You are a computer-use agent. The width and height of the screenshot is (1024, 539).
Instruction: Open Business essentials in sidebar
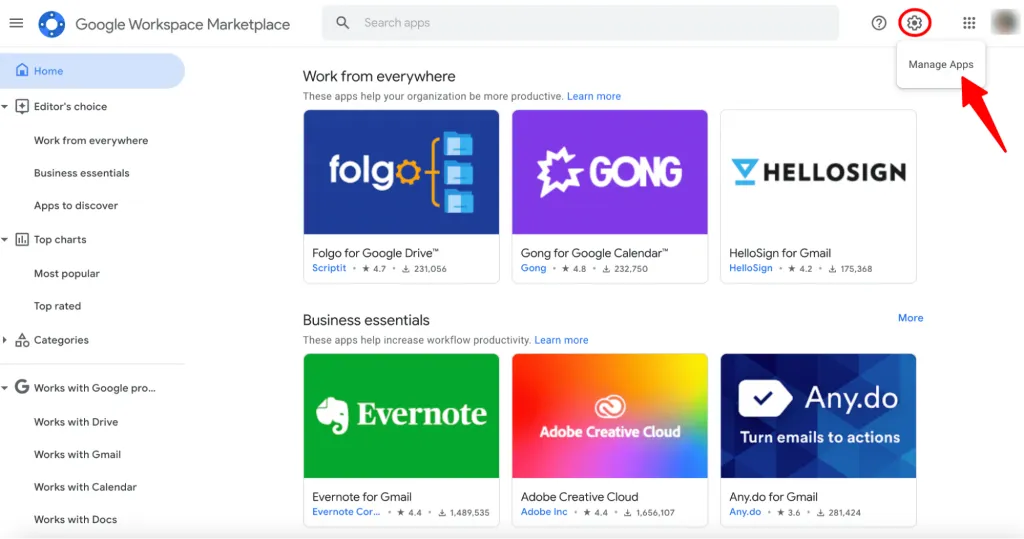coord(82,173)
